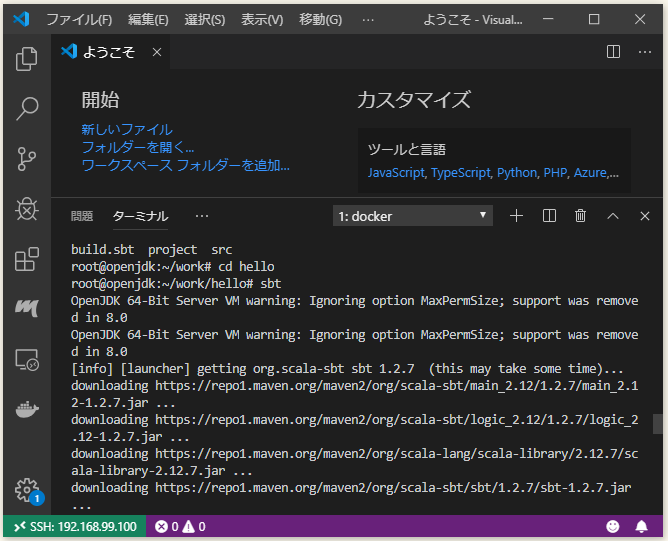The image size is (668, 541).
Task: Click the 'build.sbt project src' terminal line
Action: coord(151,250)
